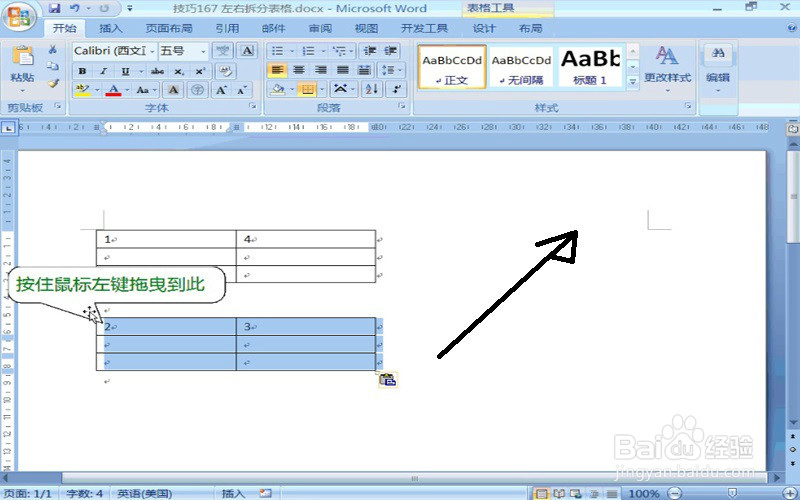800x500 pixels.
Task: Insert enclosed character (circled 字)
Action: click(197, 90)
